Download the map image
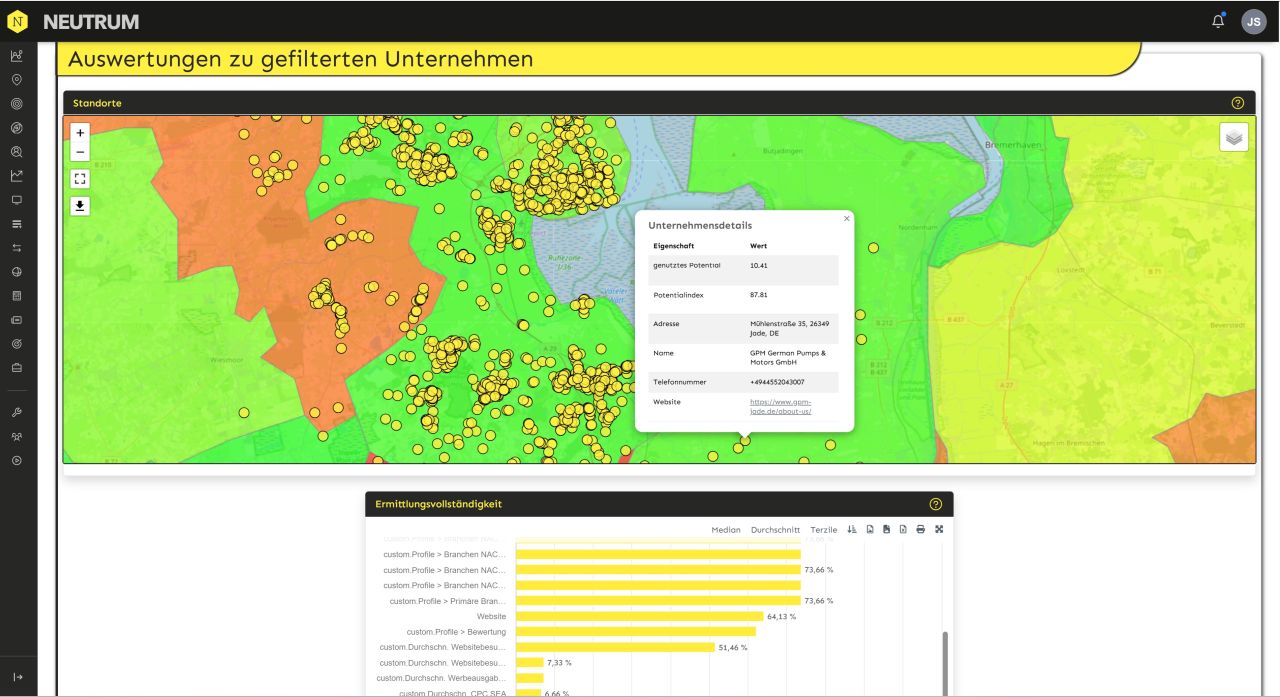 pyautogui.click(x=80, y=206)
